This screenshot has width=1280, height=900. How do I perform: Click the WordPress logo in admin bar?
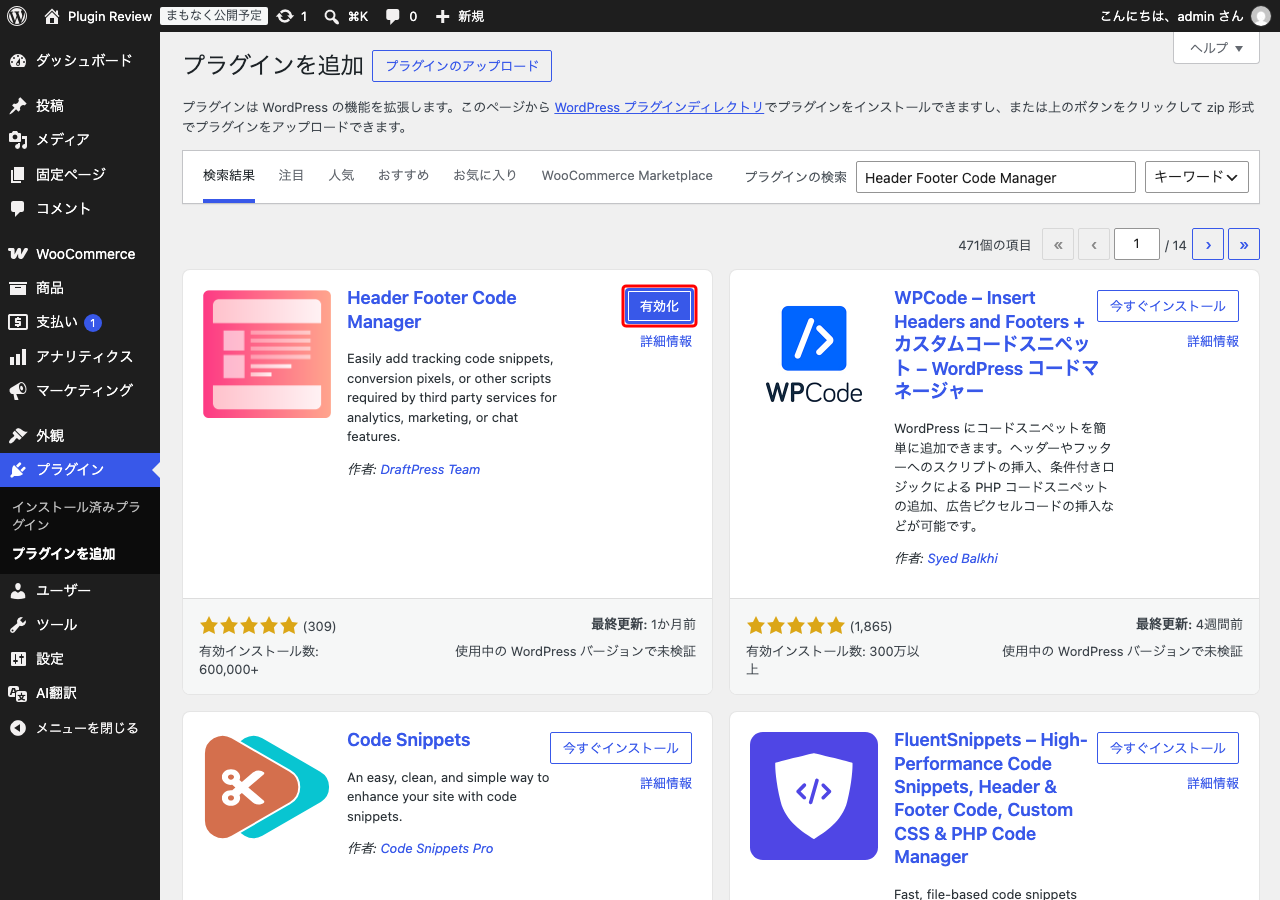click(17, 16)
